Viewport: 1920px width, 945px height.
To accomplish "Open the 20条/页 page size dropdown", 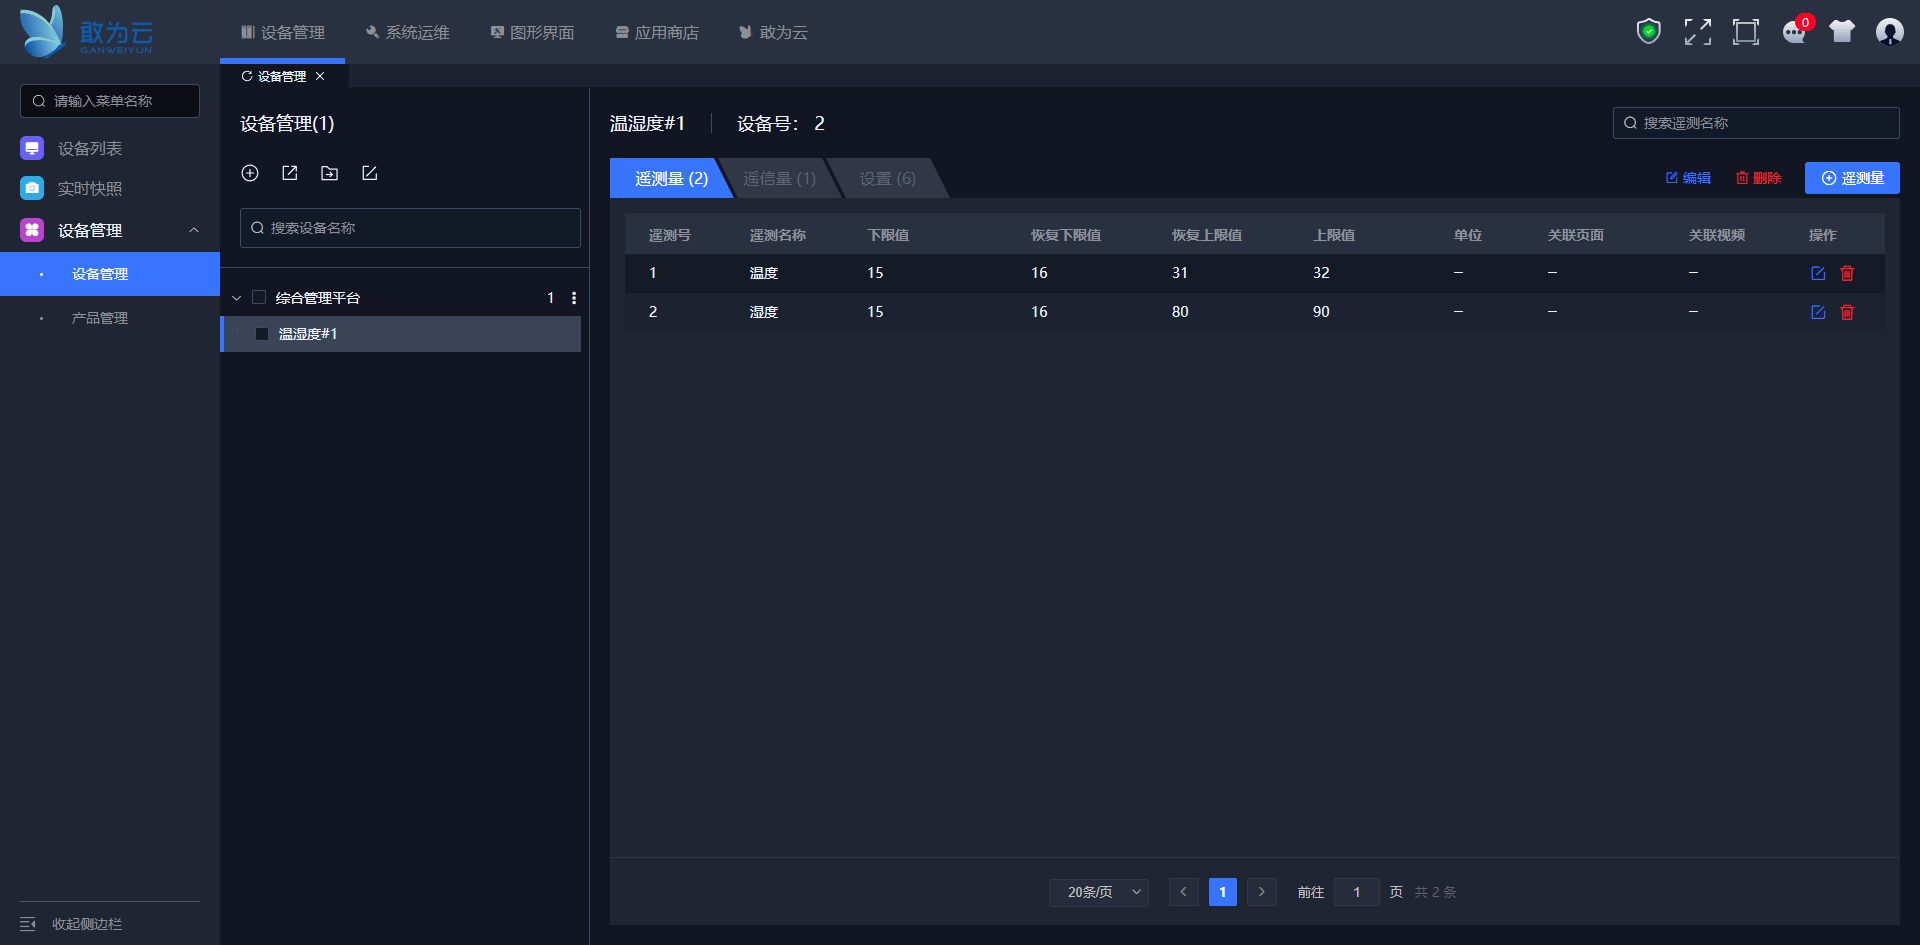I will coord(1098,892).
